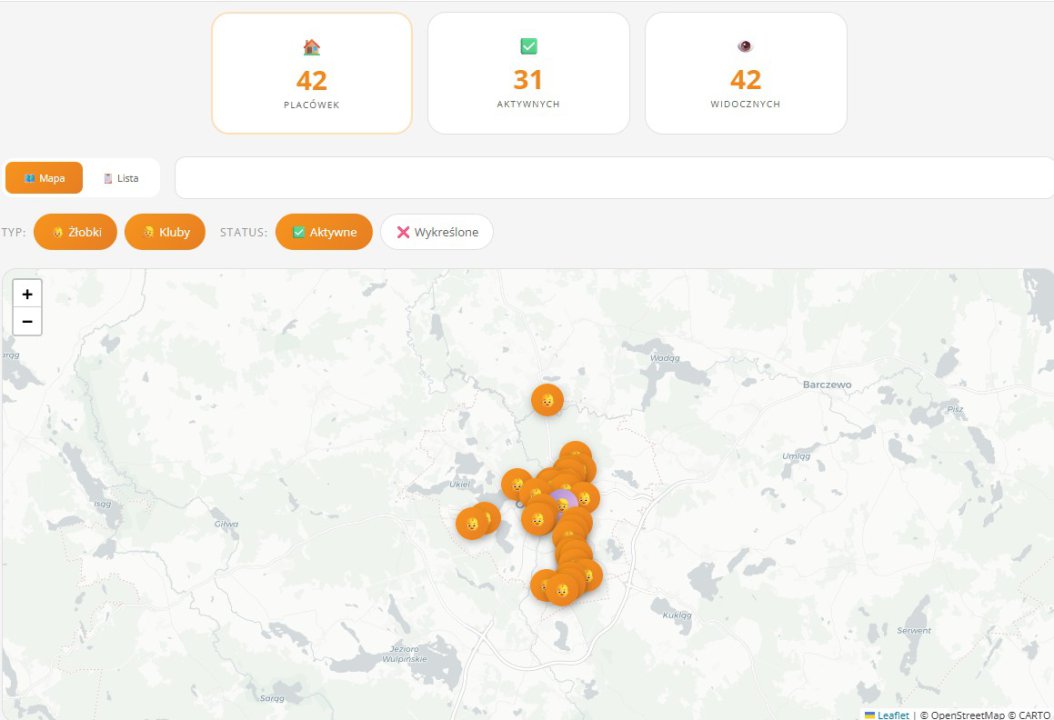Switch to the Mapa view tab

pos(44,178)
